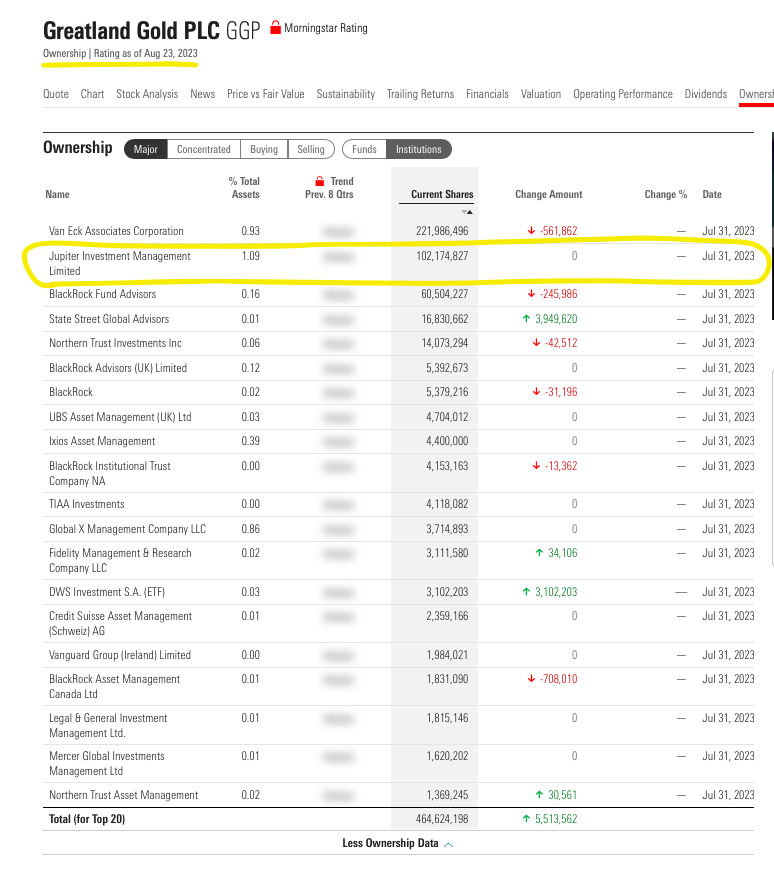Open the Stock Analysis tab

[x=147, y=94]
